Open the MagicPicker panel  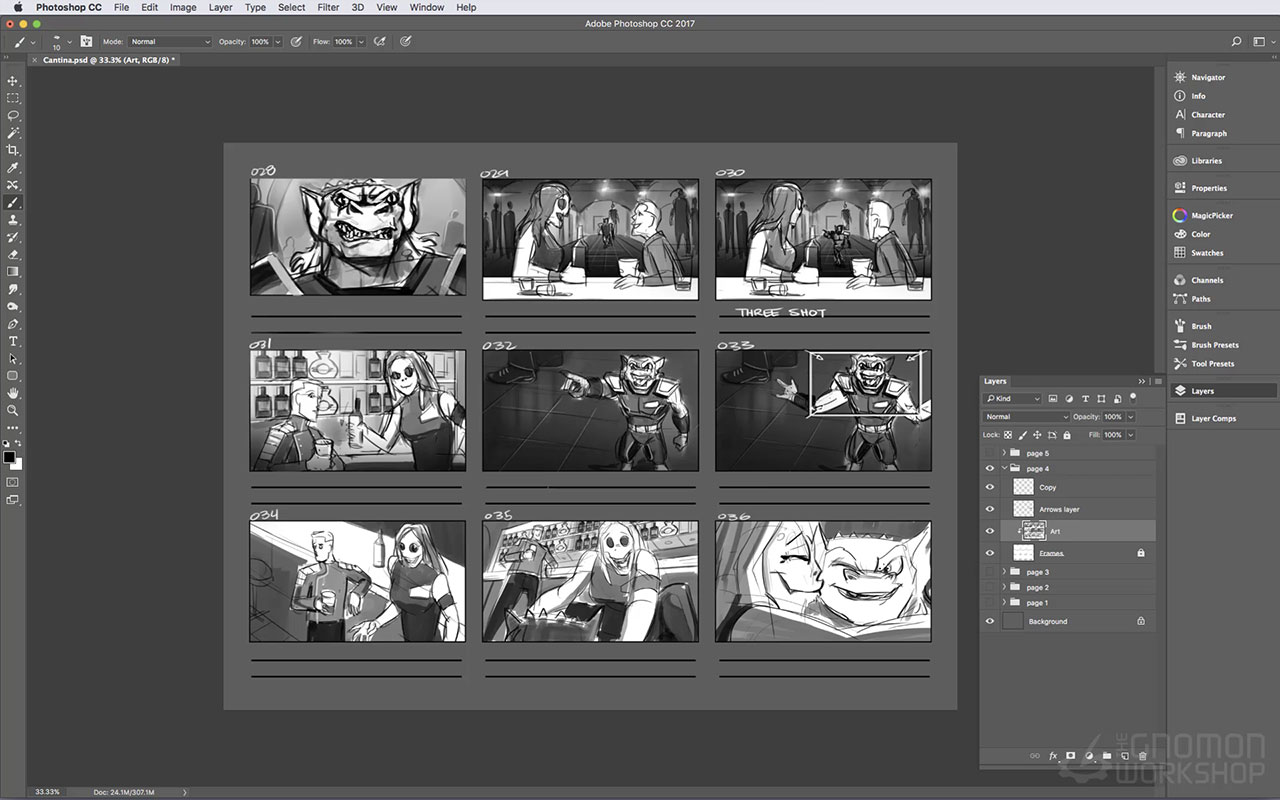click(x=1211, y=215)
